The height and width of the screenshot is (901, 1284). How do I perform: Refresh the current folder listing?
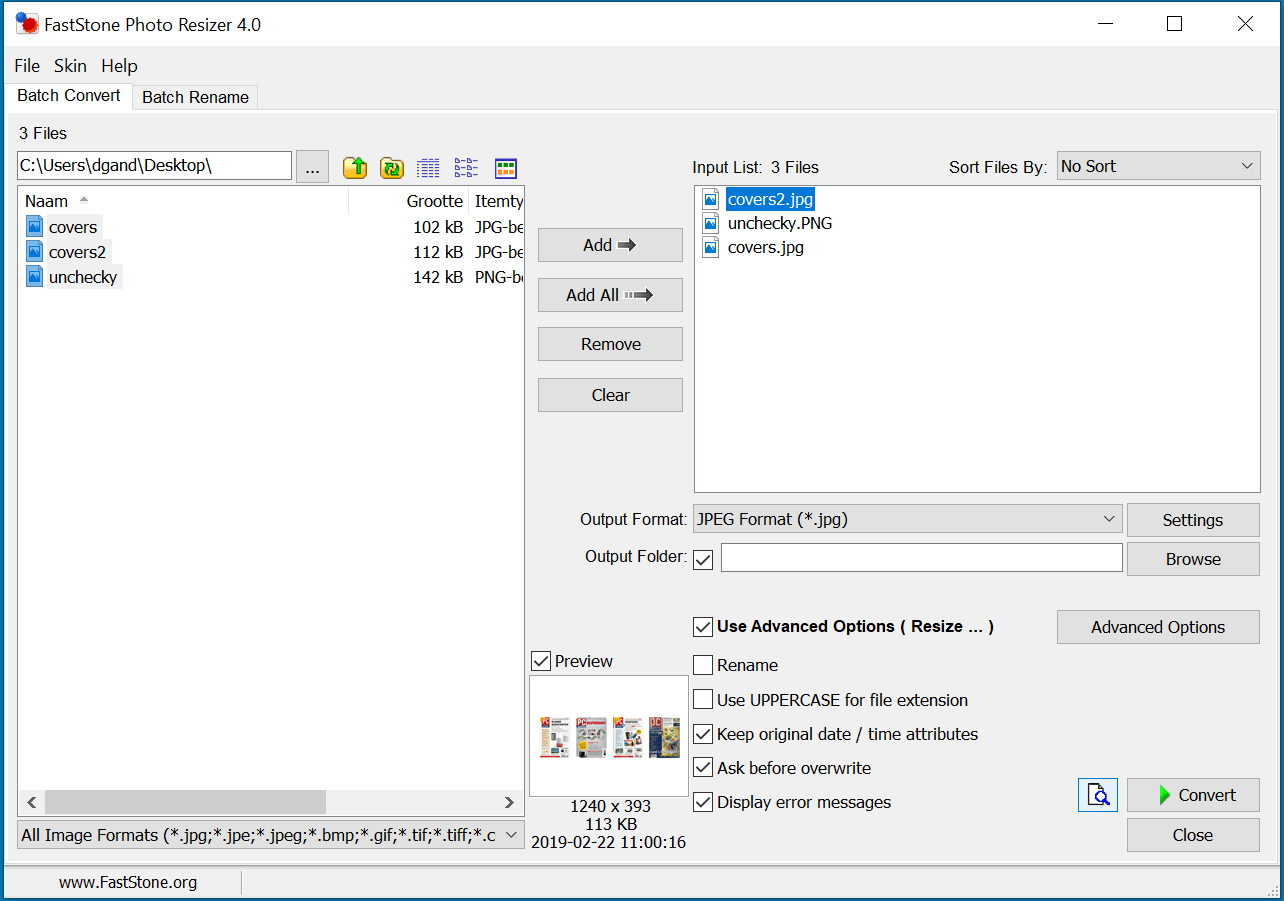point(391,167)
